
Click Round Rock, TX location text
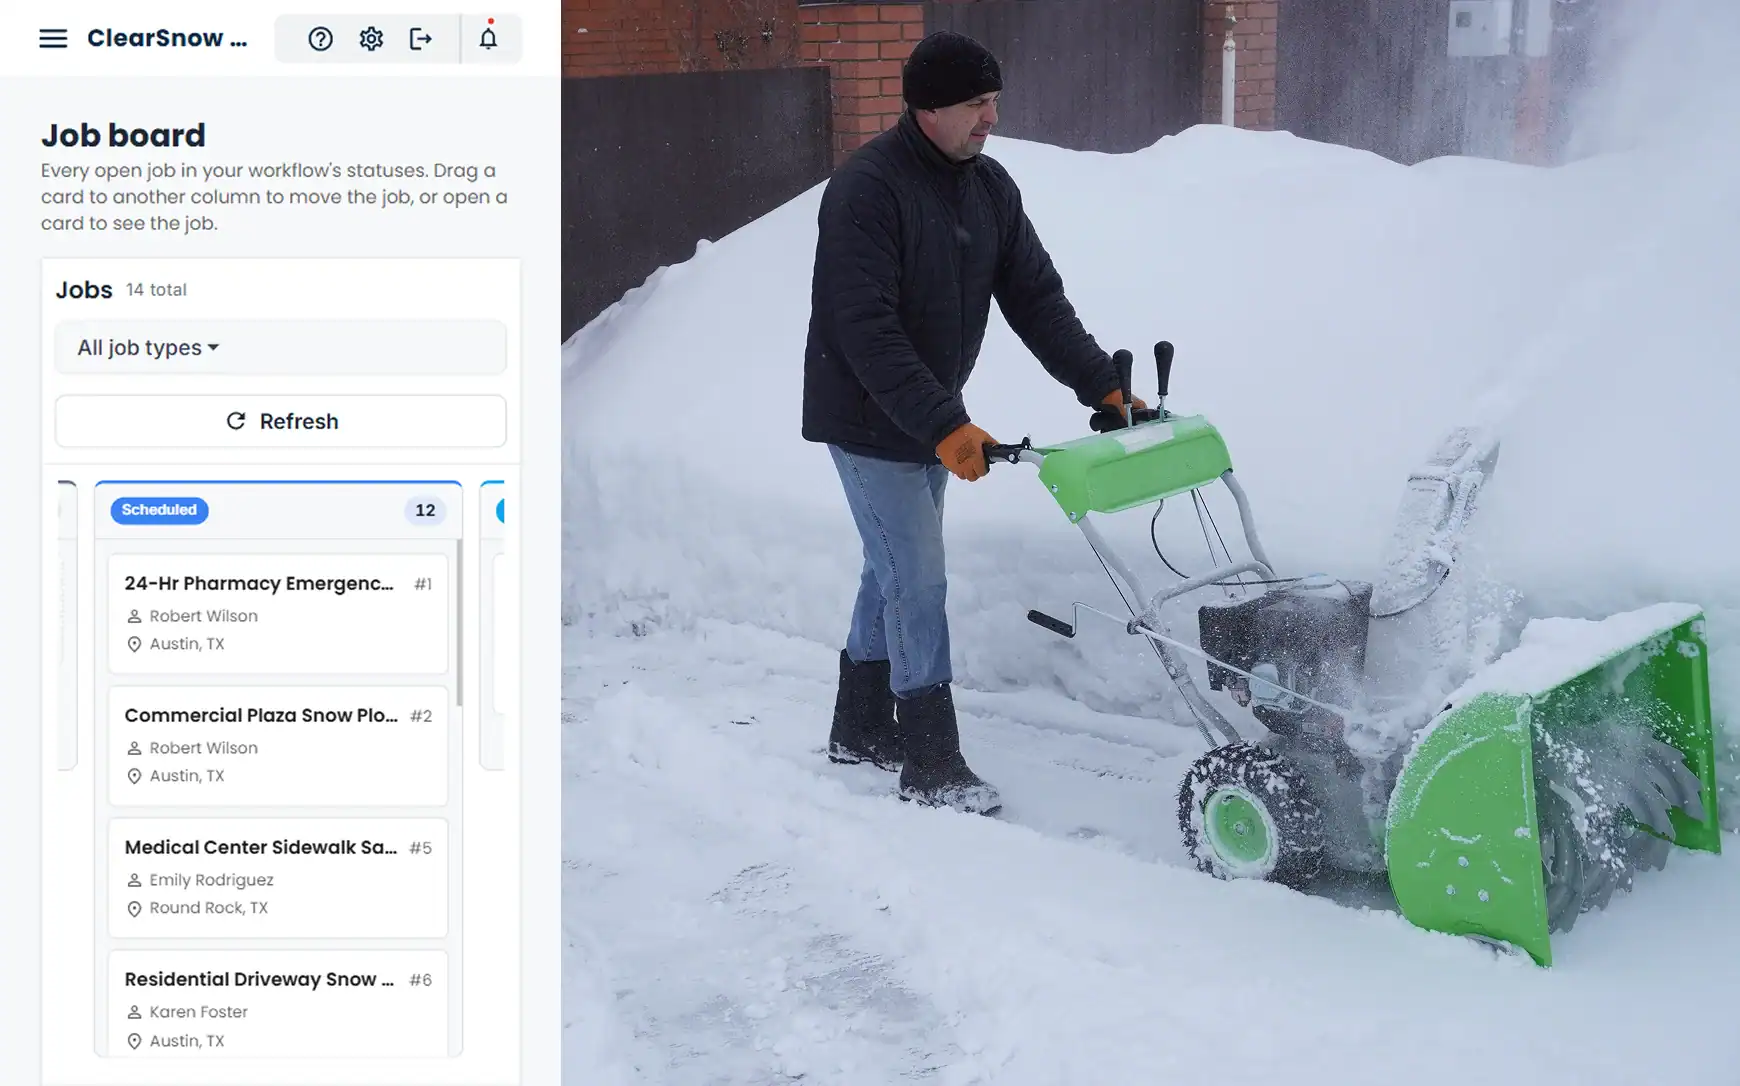(x=208, y=908)
